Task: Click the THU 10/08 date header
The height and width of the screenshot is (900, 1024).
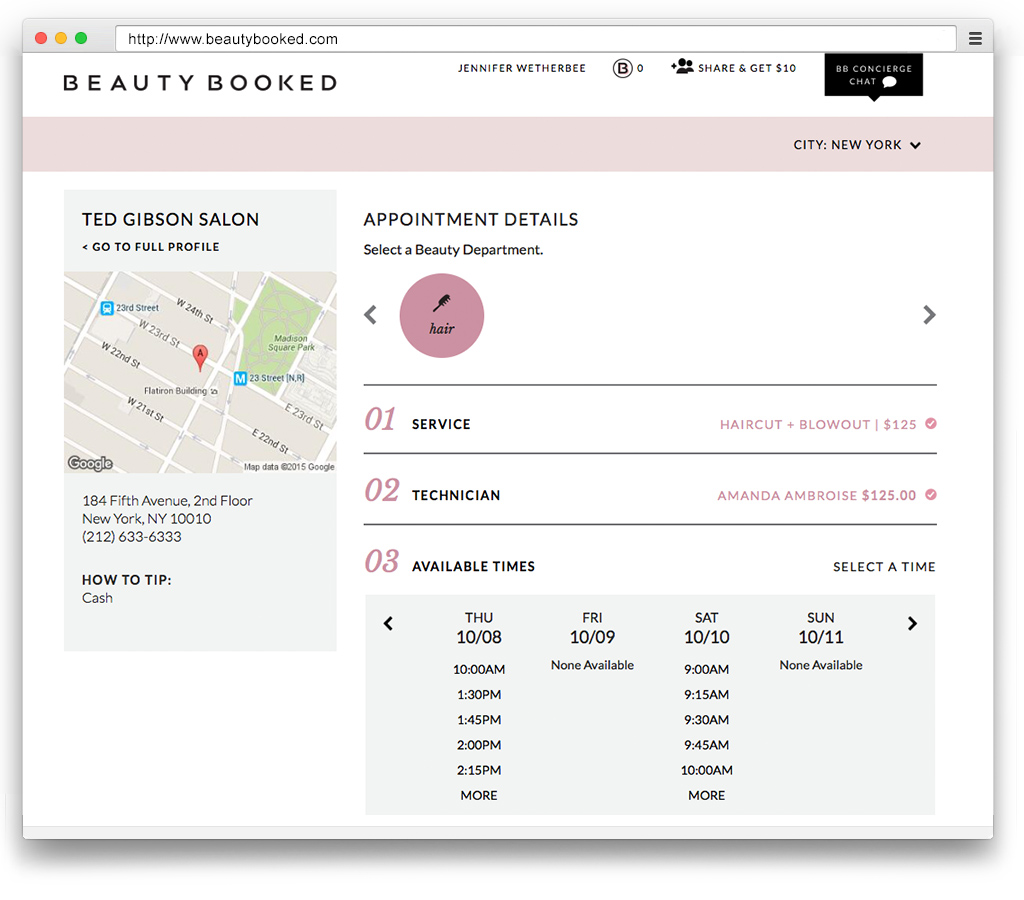Action: tap(479, 628)
